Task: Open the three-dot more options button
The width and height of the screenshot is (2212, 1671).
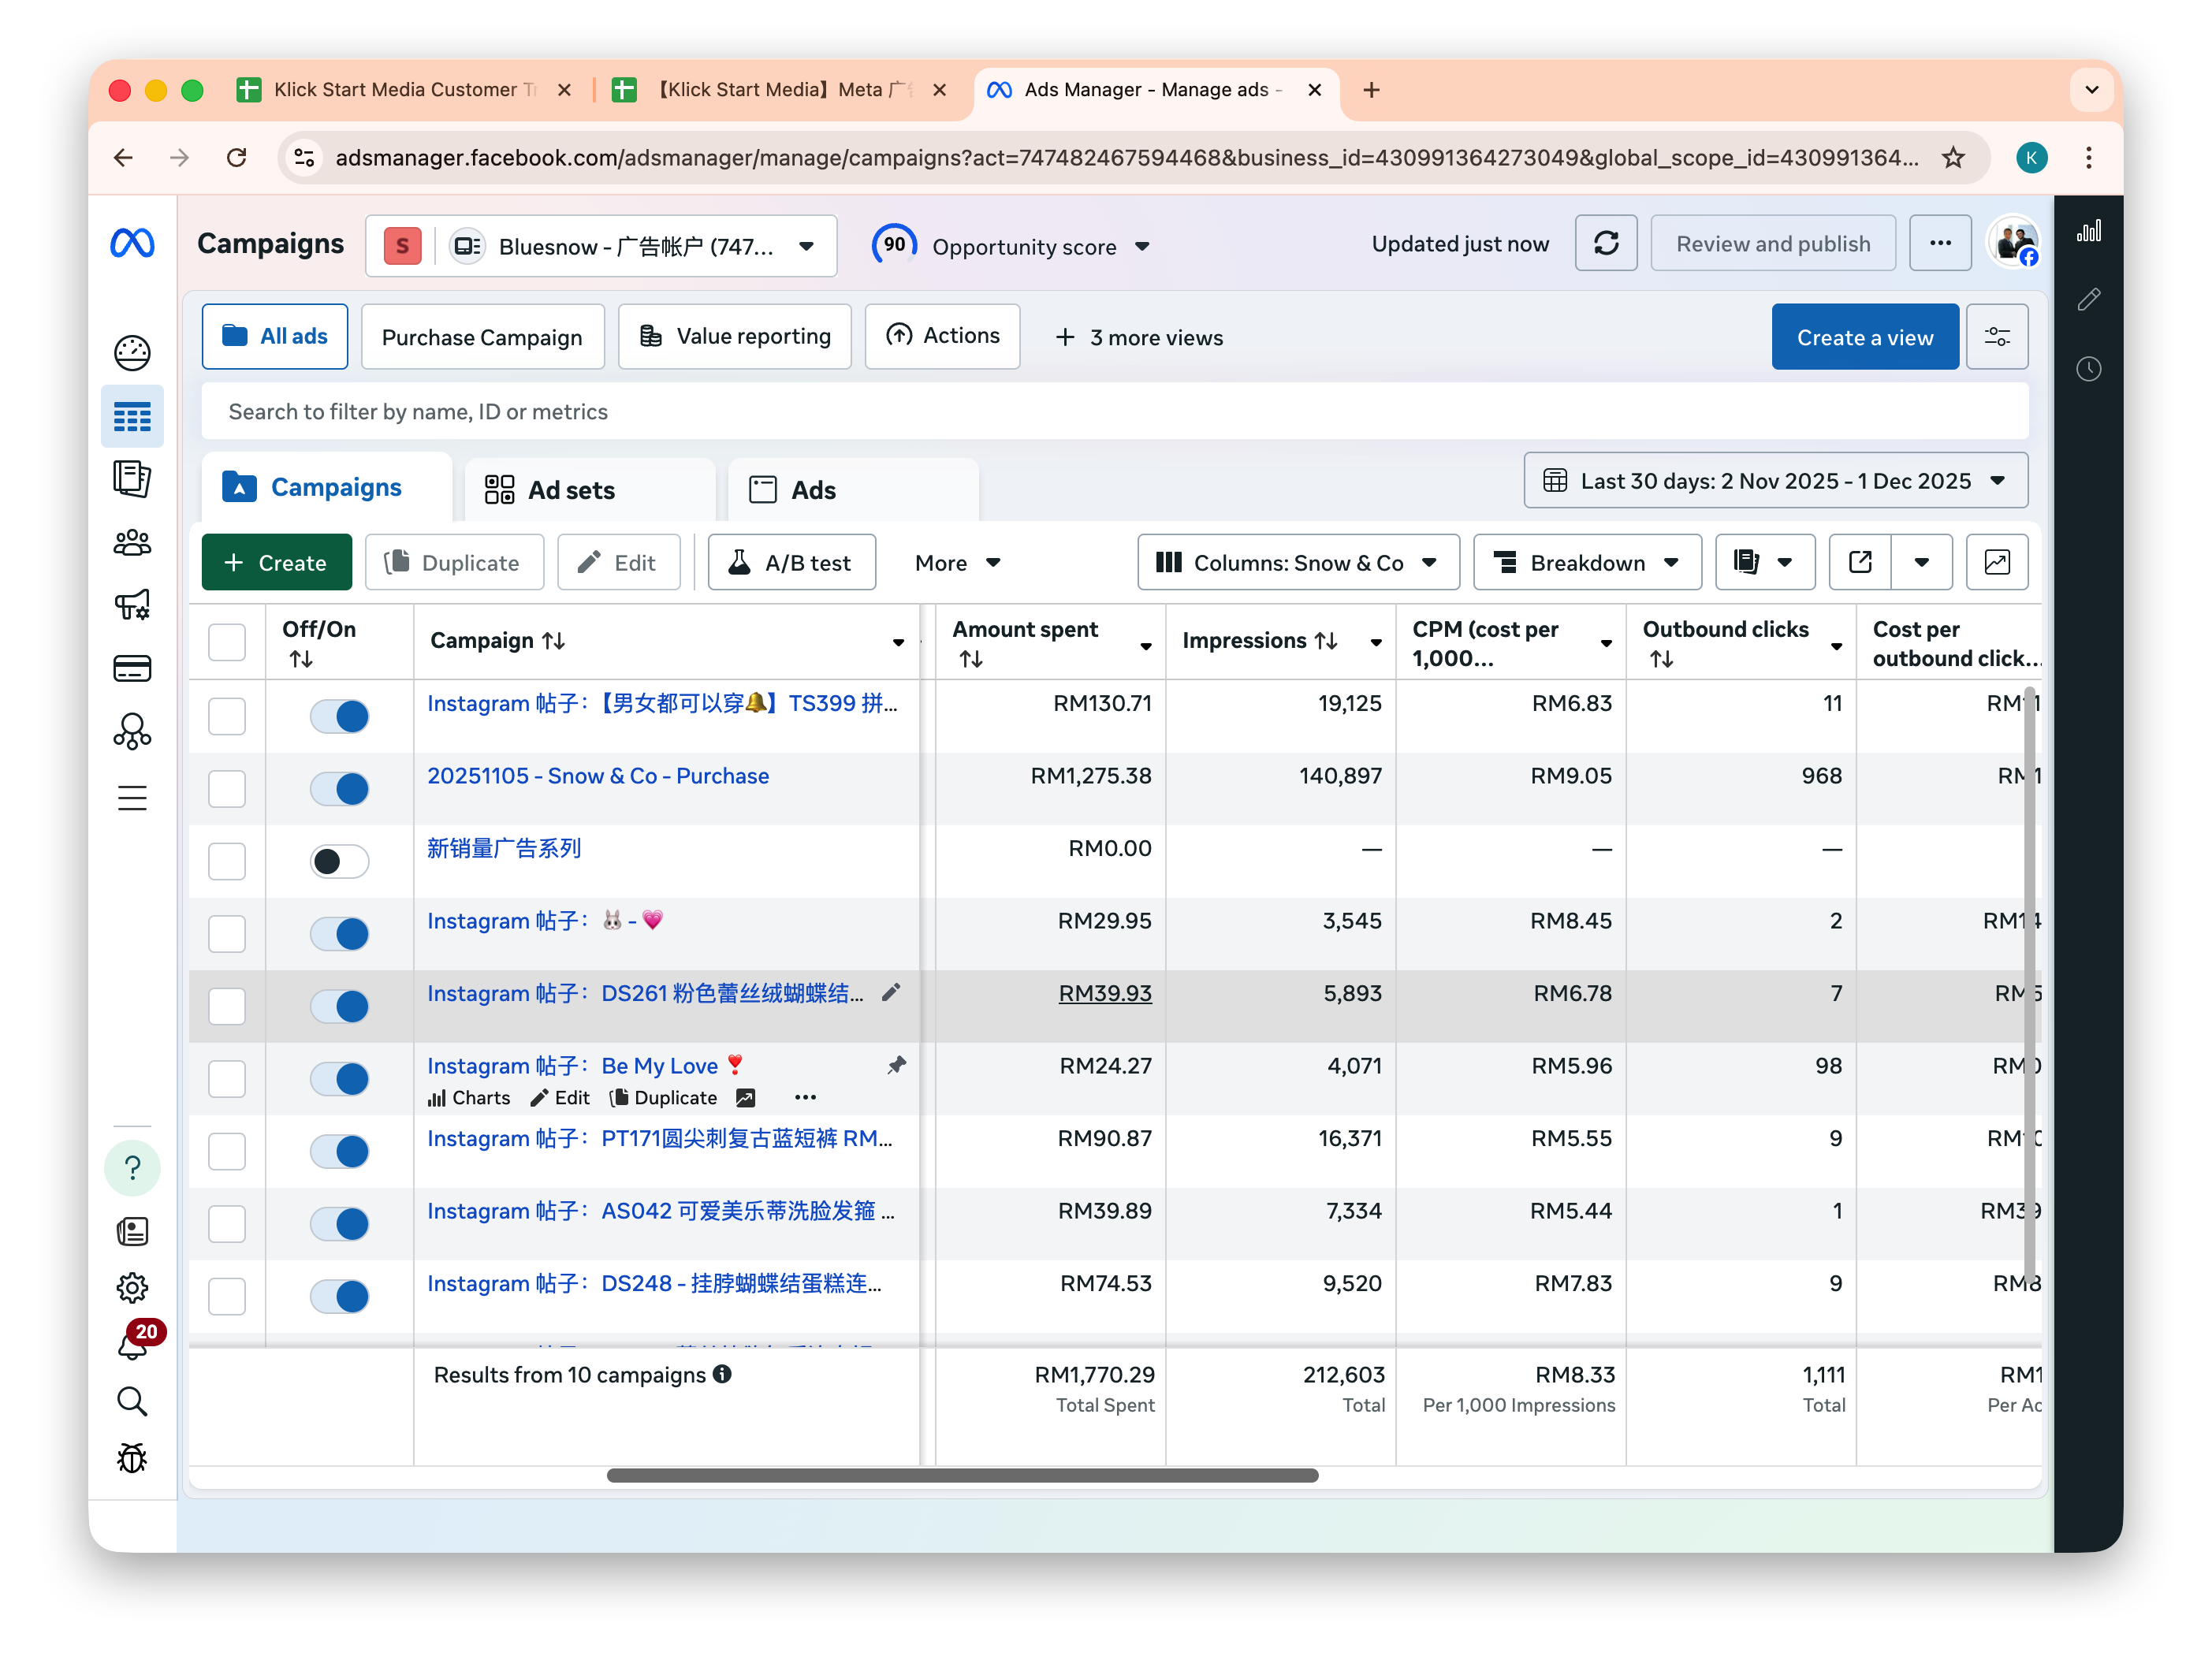Action: tap(1940, 243)
